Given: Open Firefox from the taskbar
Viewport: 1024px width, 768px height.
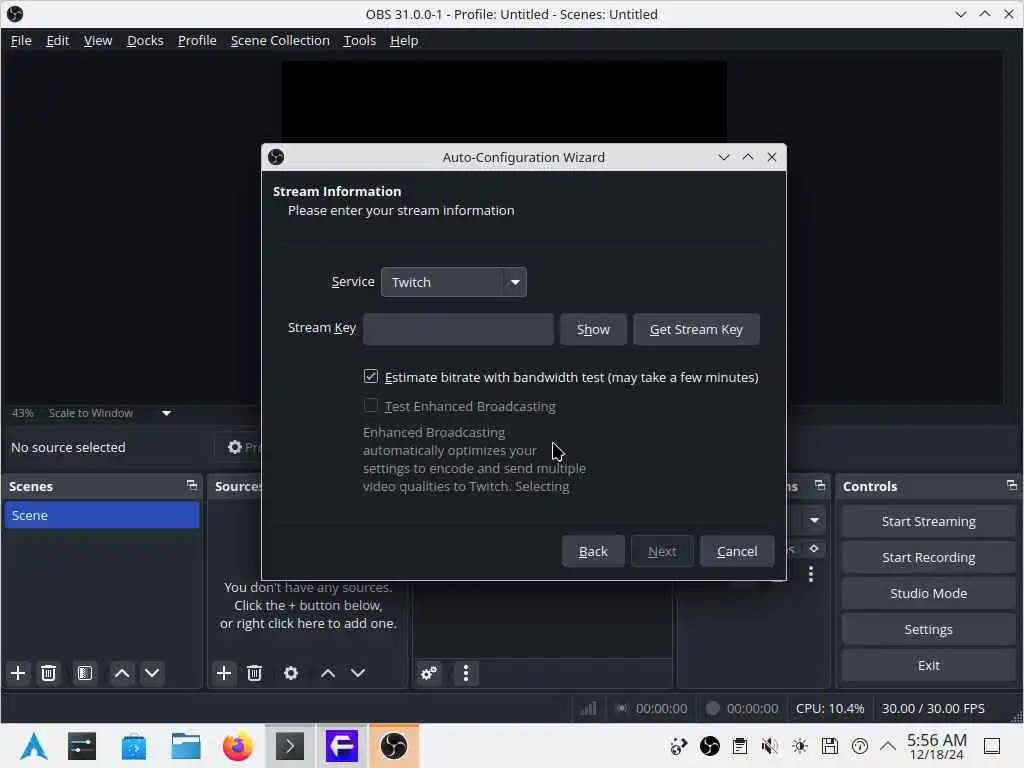Looking at the screenshot, I should click(238, 746).
